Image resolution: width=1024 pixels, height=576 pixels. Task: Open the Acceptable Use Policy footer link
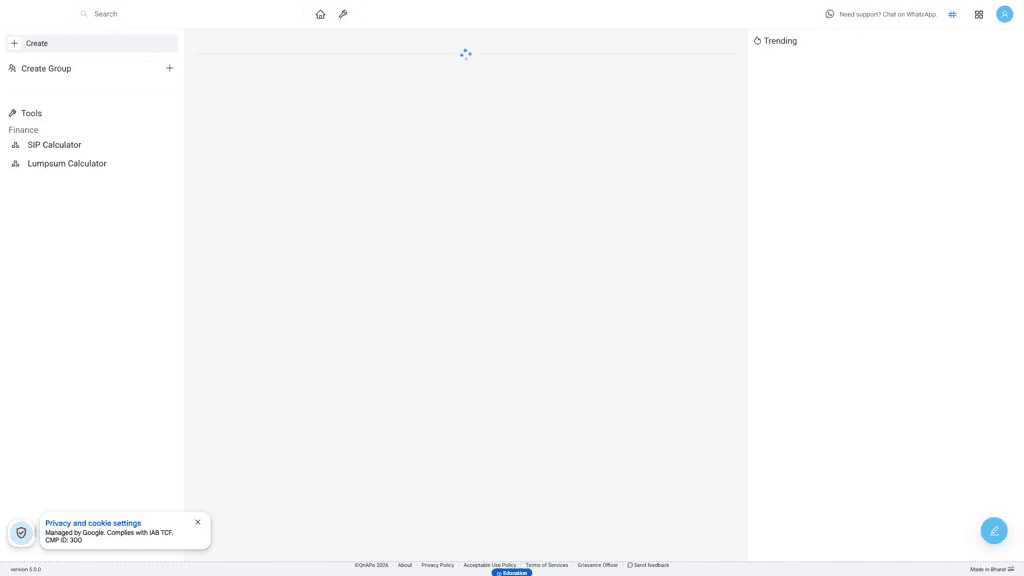pos(490,565)
